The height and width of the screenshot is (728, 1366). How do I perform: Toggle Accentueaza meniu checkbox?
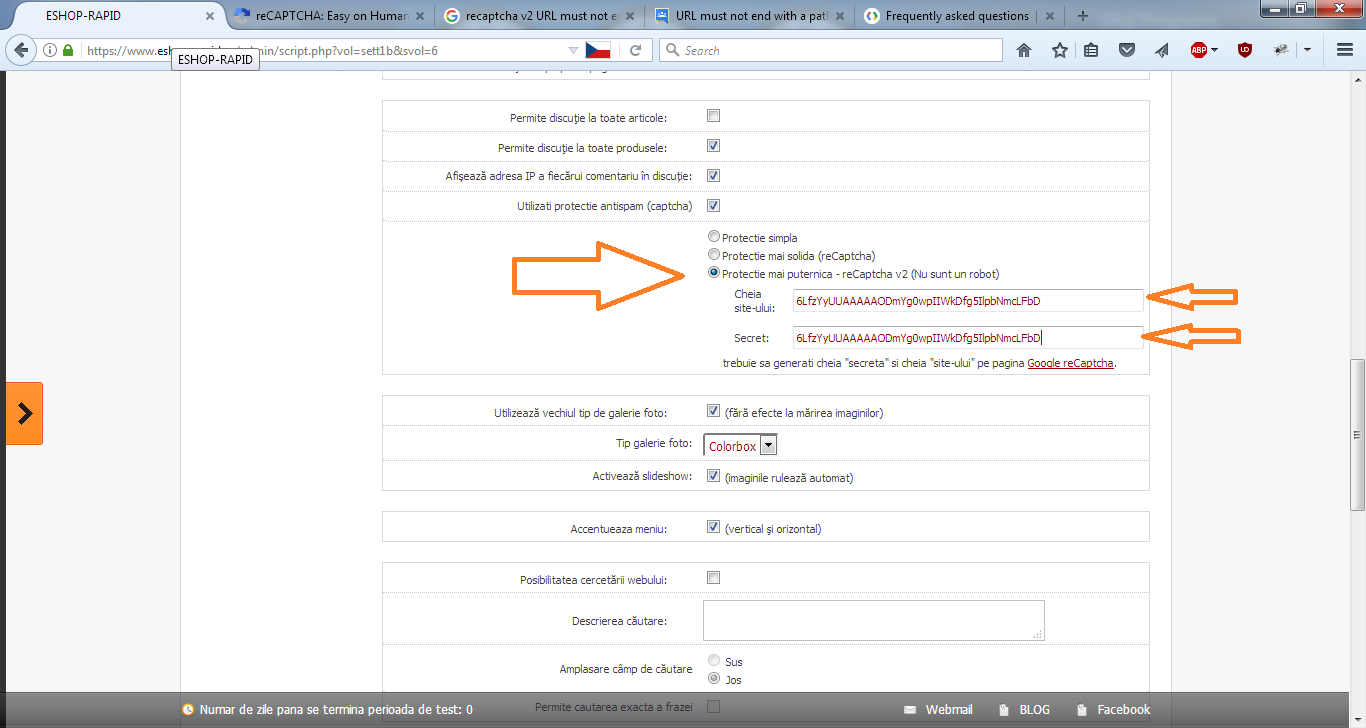tap(714, 527)
